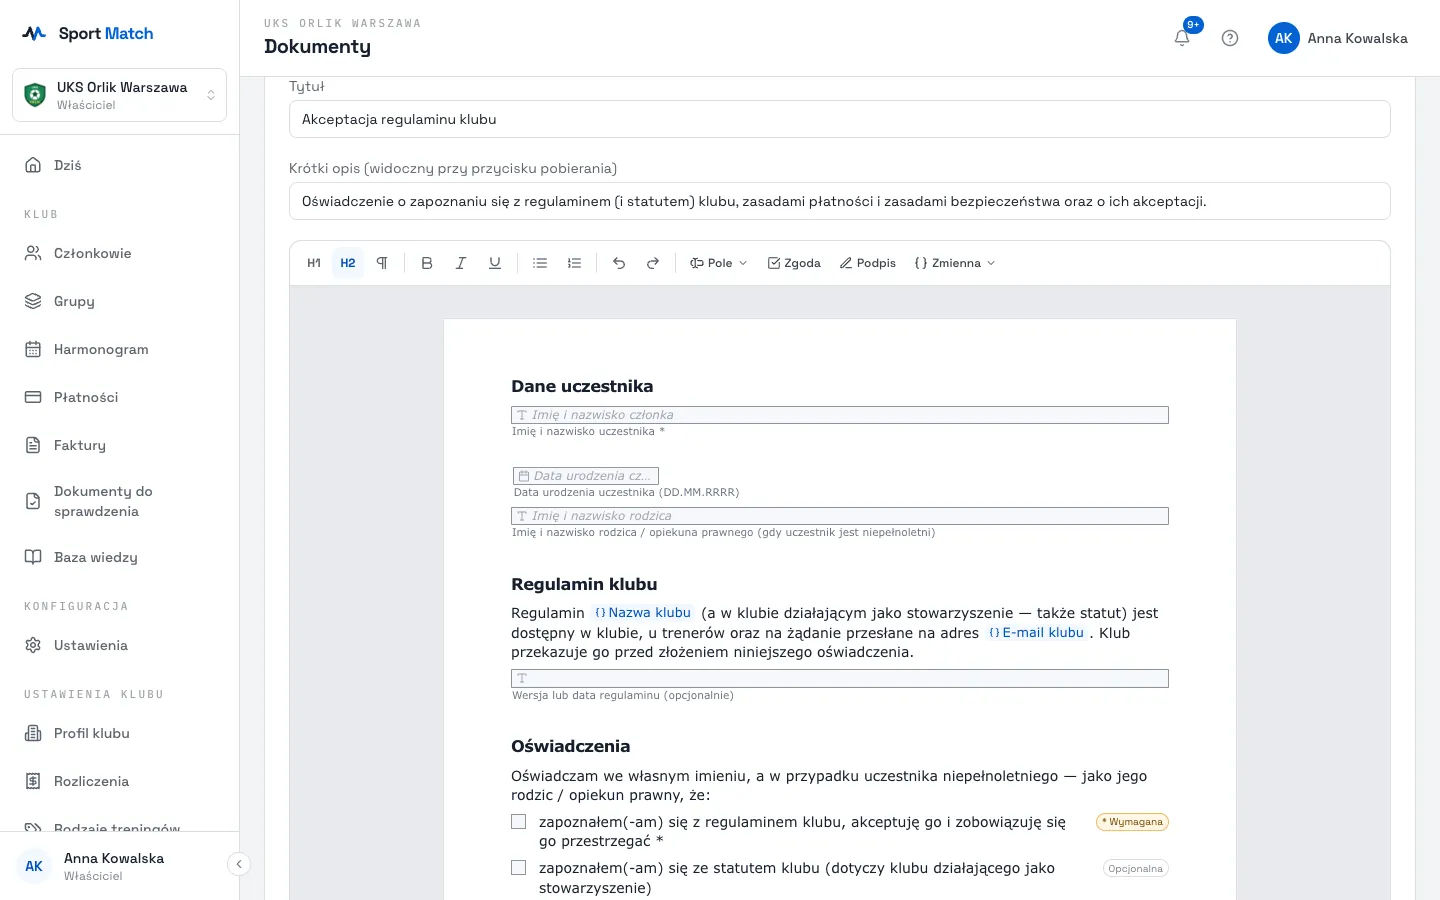This screenshot has height=900, width=1440.
Task: Open Harmonogram section
Action: coord(120,349)
